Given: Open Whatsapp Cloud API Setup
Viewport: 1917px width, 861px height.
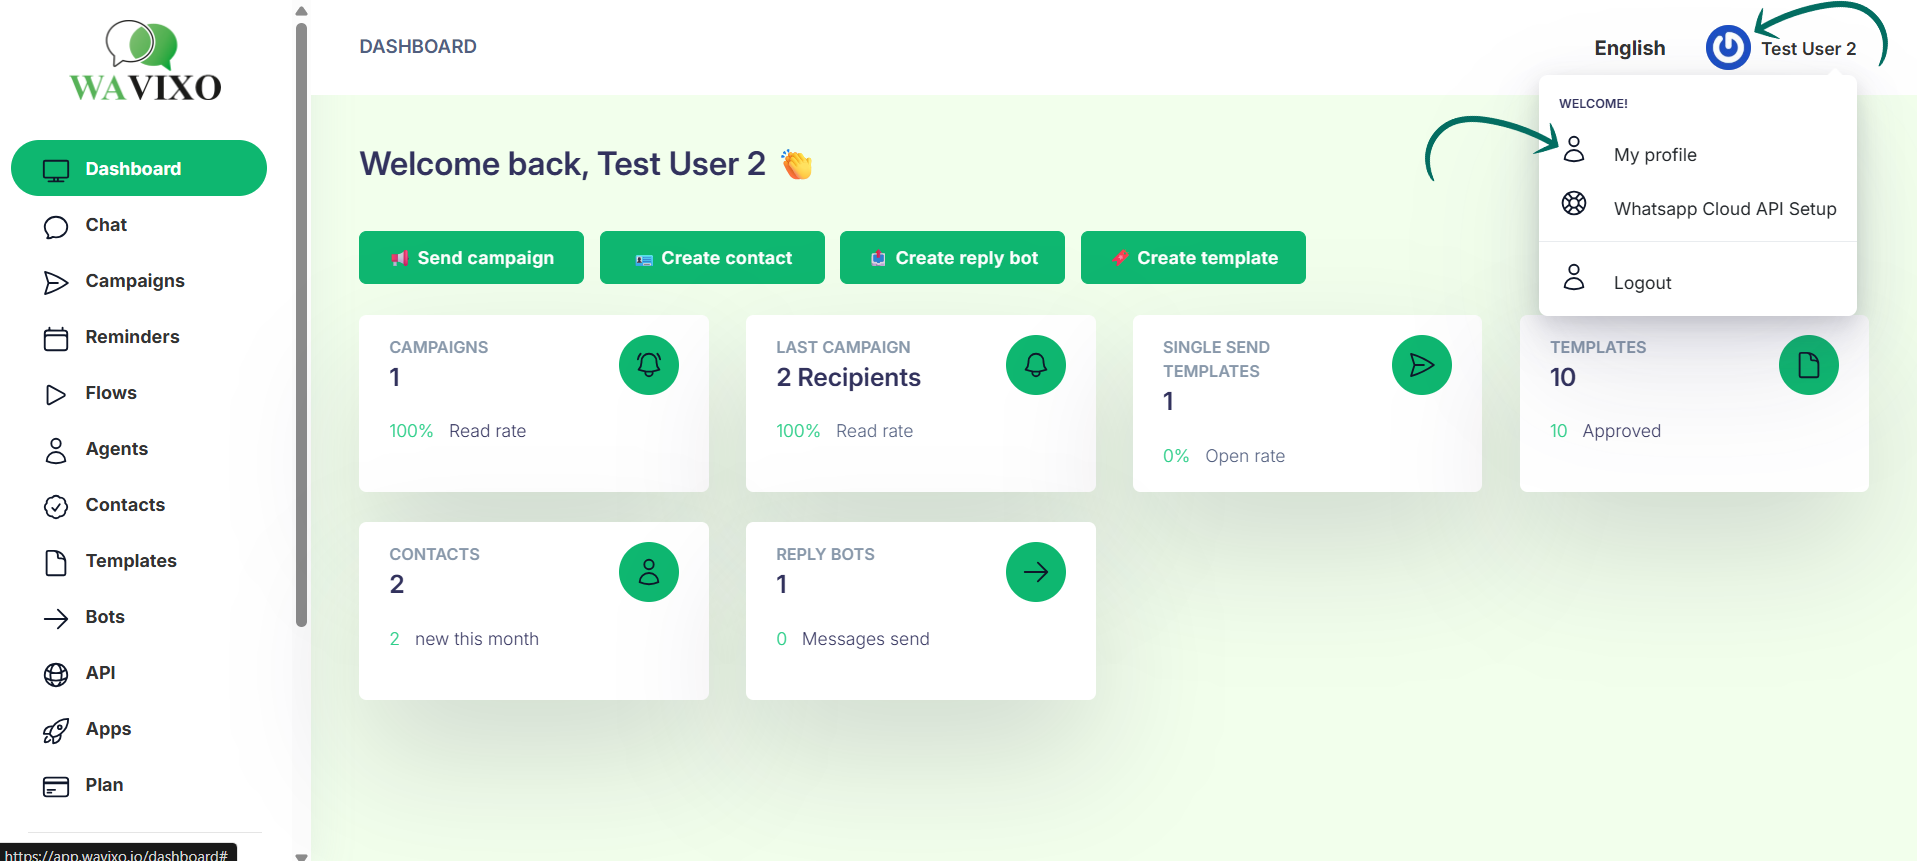Looking at the screenshot, I should pyautogui.click(x=1724, y=209).
